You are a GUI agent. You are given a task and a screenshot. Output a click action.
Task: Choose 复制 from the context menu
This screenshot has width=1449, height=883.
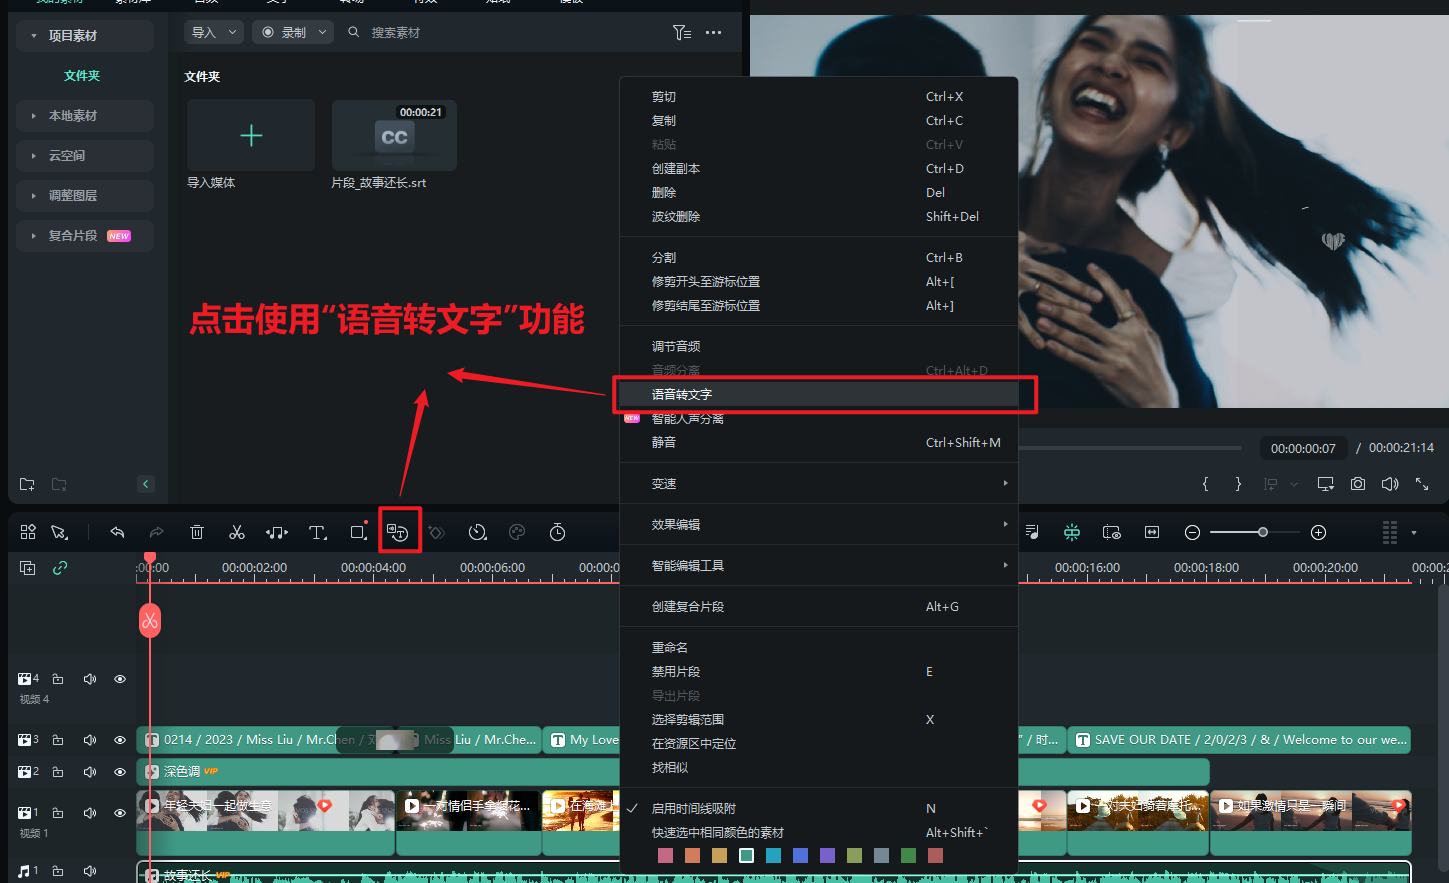(x=665, y=120)
